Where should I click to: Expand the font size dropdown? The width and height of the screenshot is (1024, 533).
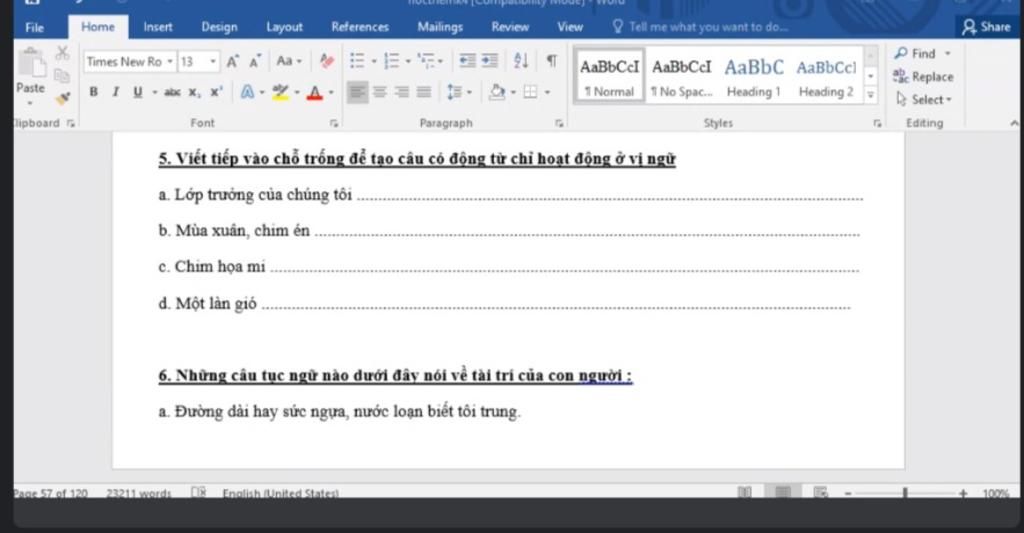tap(213, 61)
